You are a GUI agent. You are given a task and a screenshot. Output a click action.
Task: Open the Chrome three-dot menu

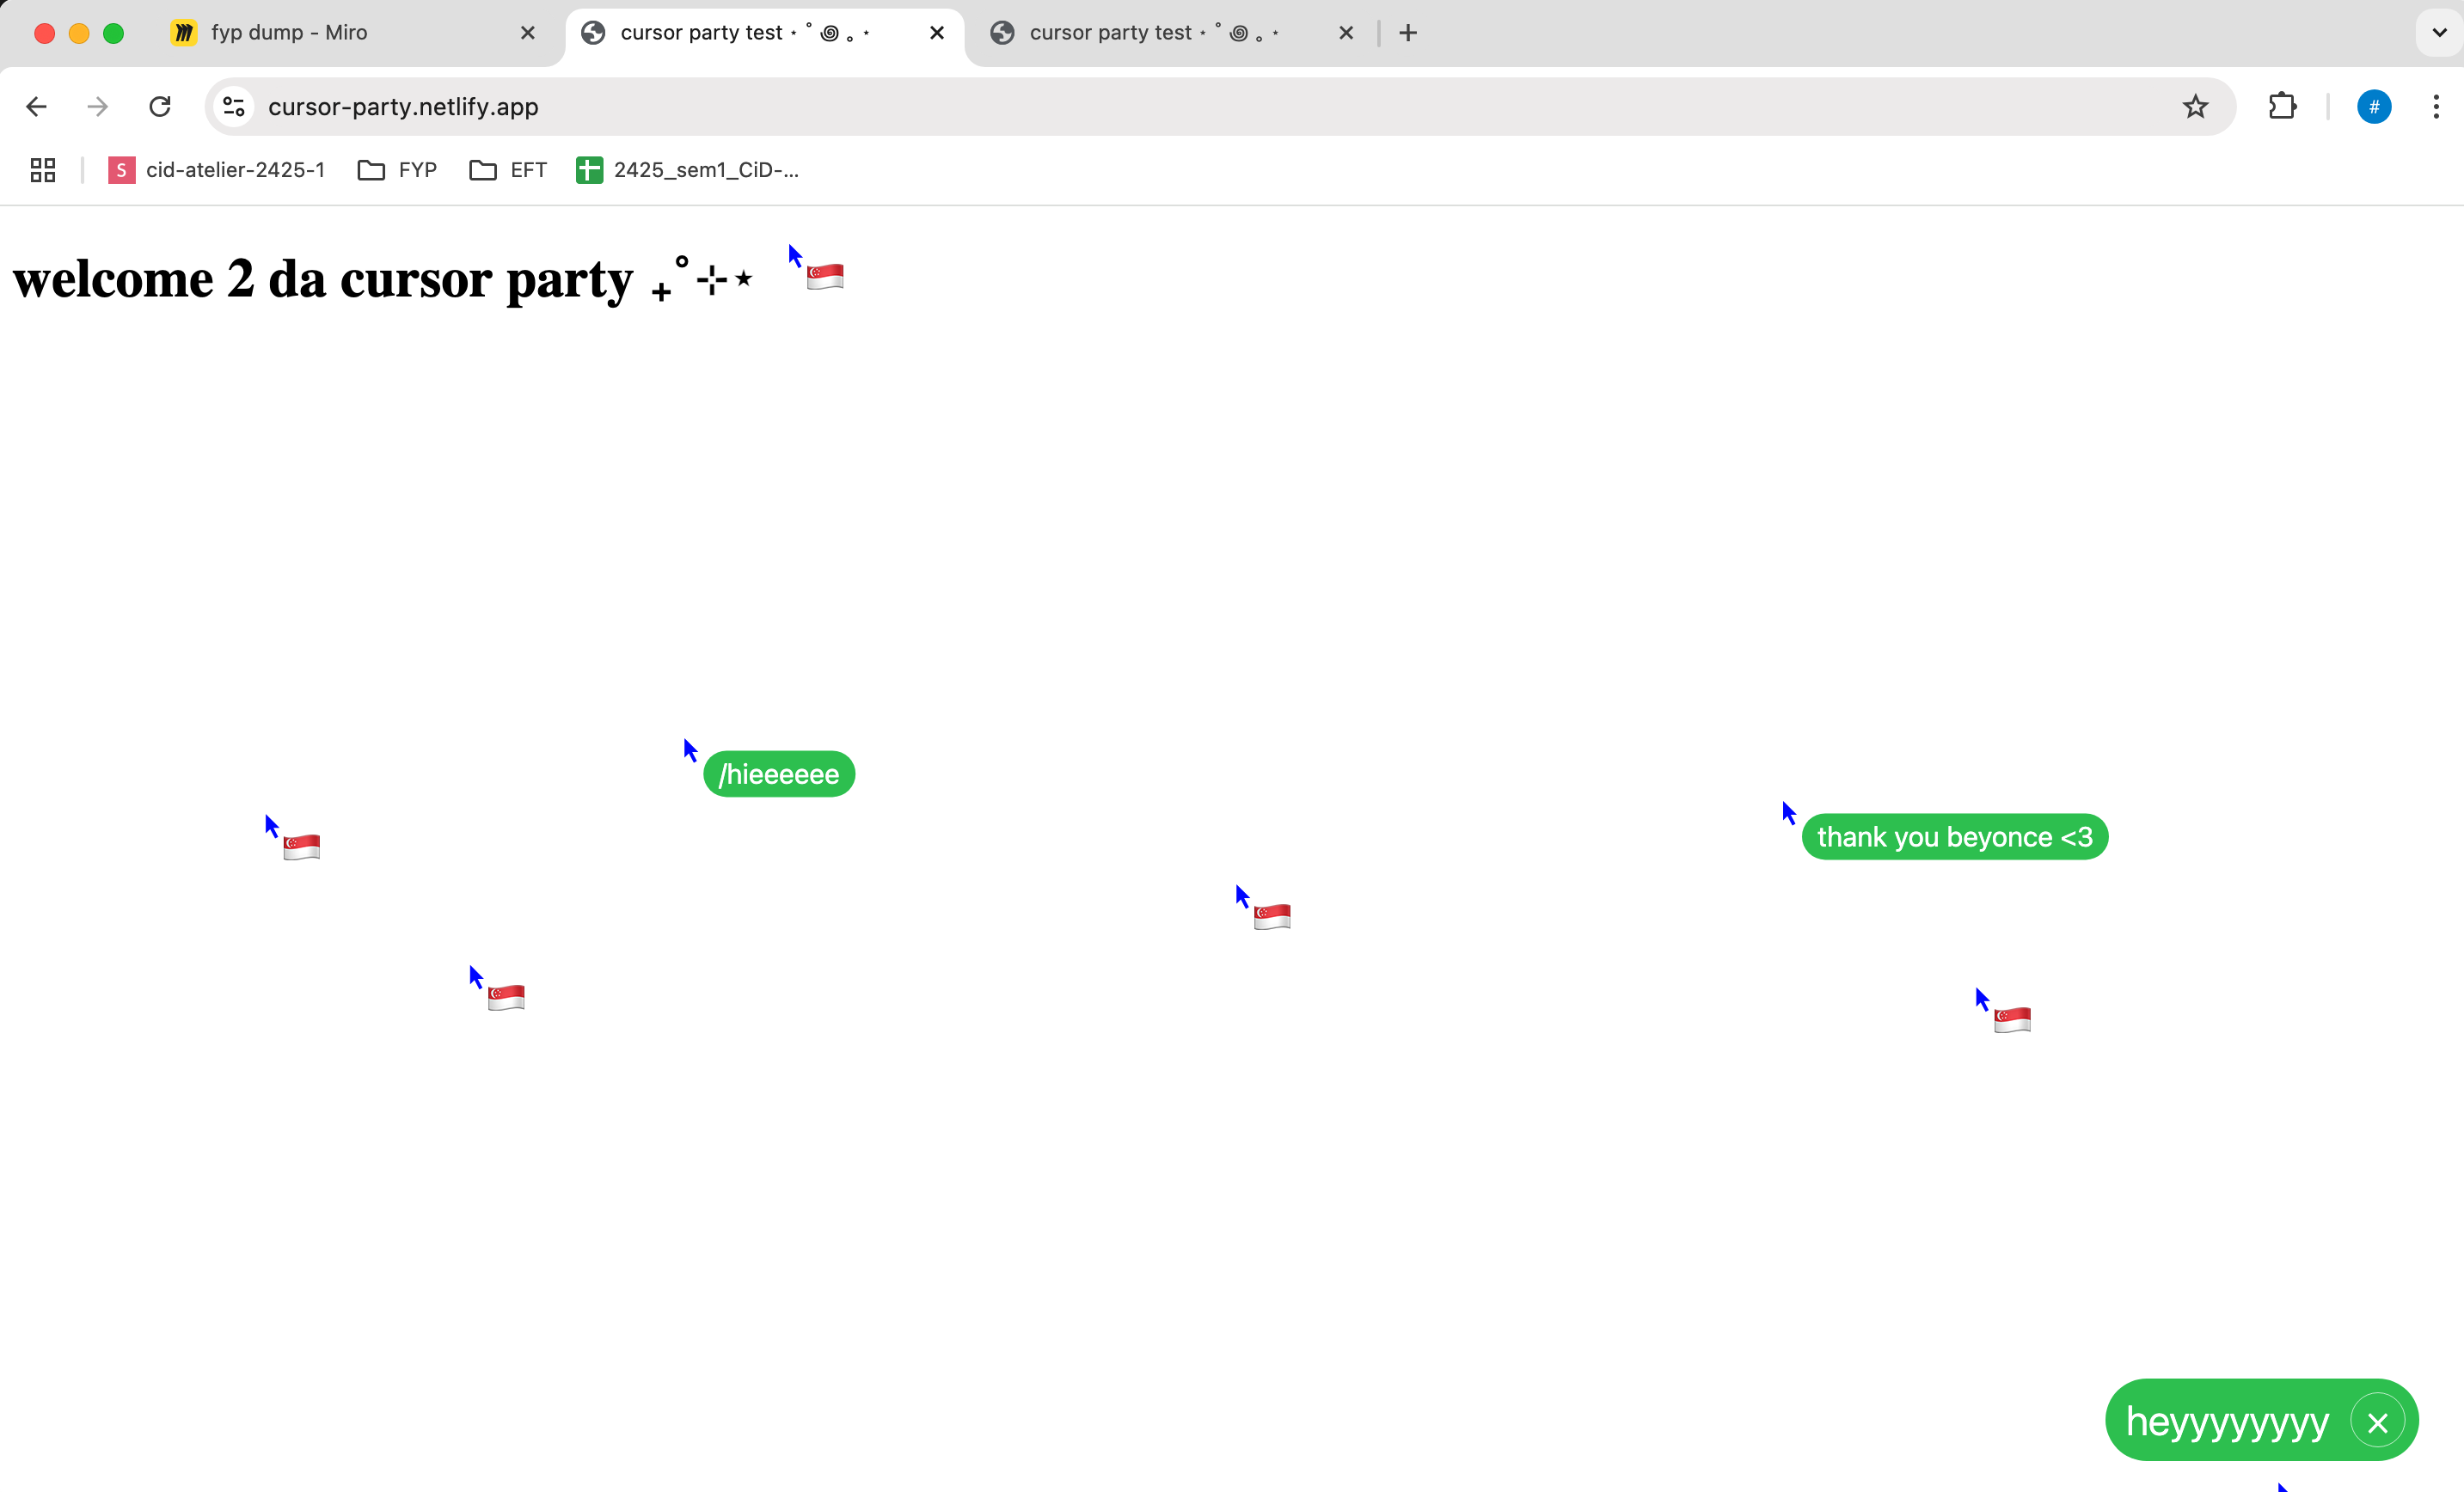(x=2435, y=106)
